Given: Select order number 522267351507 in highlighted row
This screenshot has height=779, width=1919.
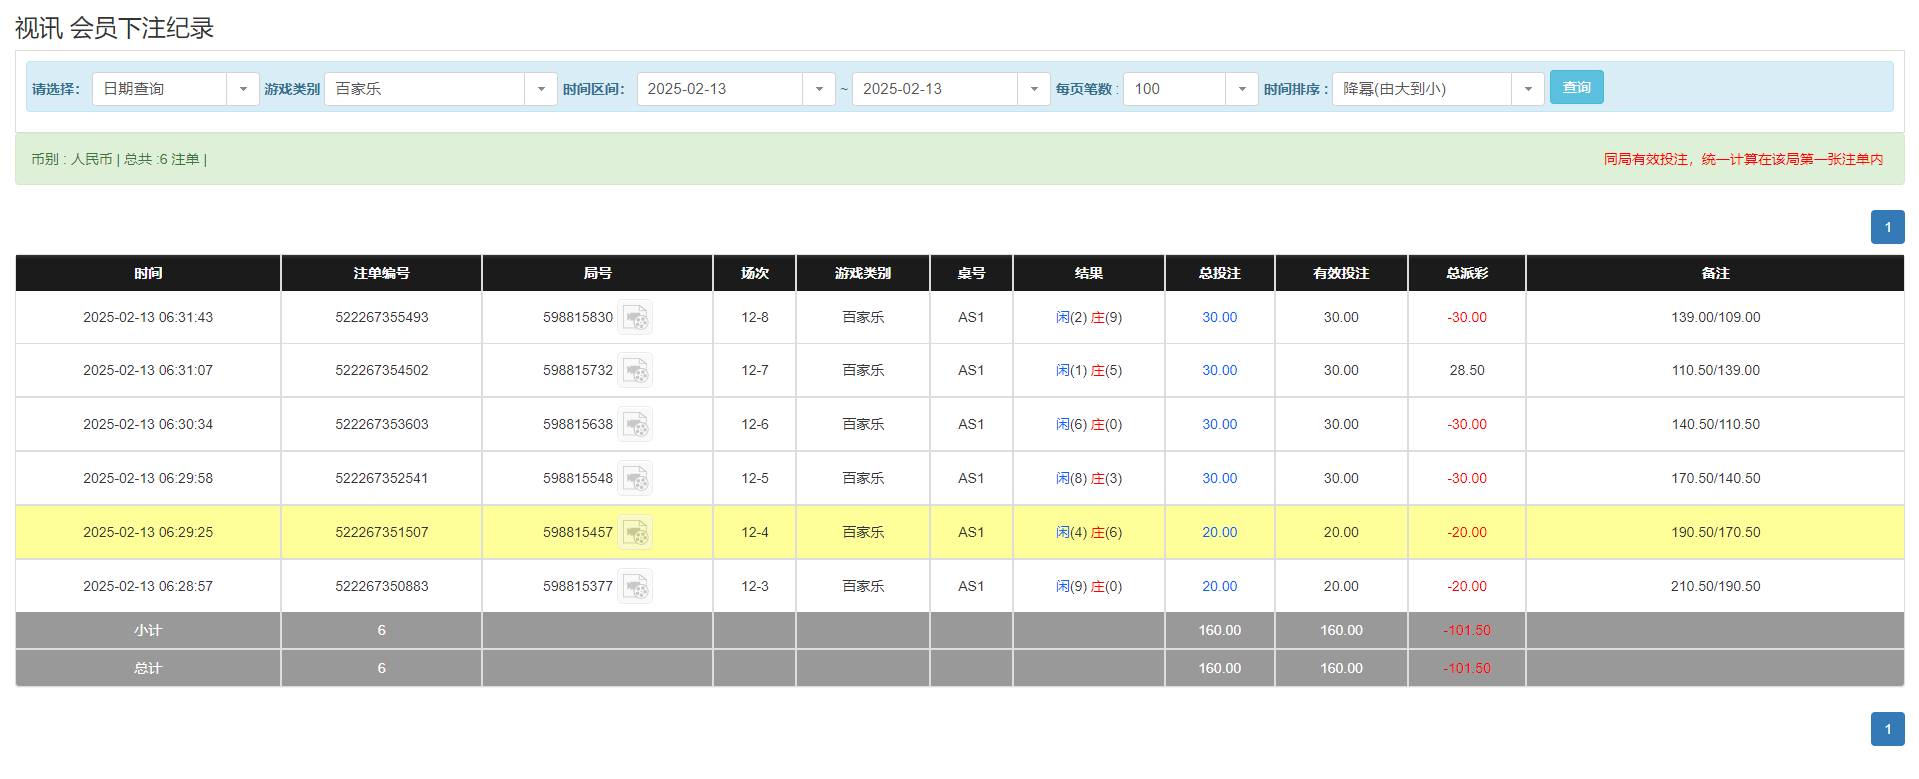Looking at the screenshot, I should pyautogui.click(x=381, y=533).
